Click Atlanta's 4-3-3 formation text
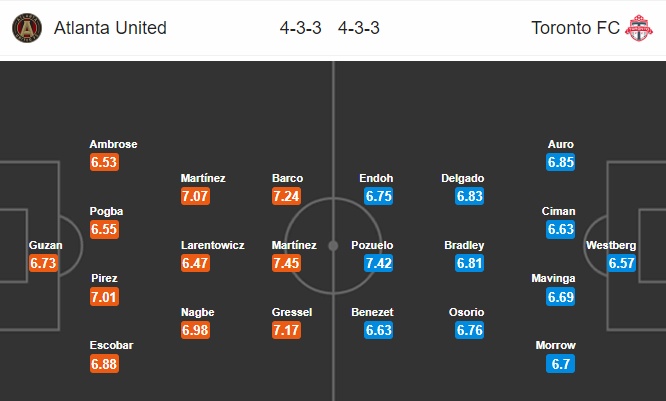Image resolution: width=666 pixels, height=401 pixels. 300,28
